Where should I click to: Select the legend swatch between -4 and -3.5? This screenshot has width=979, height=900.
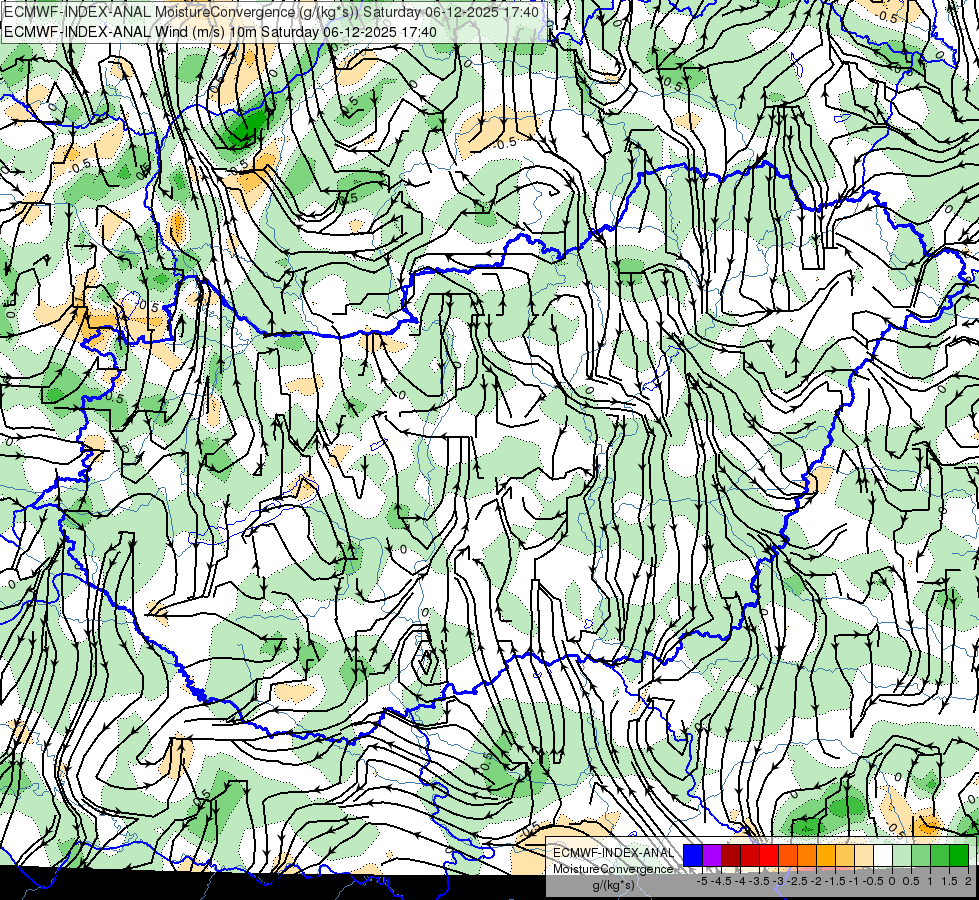750,855
